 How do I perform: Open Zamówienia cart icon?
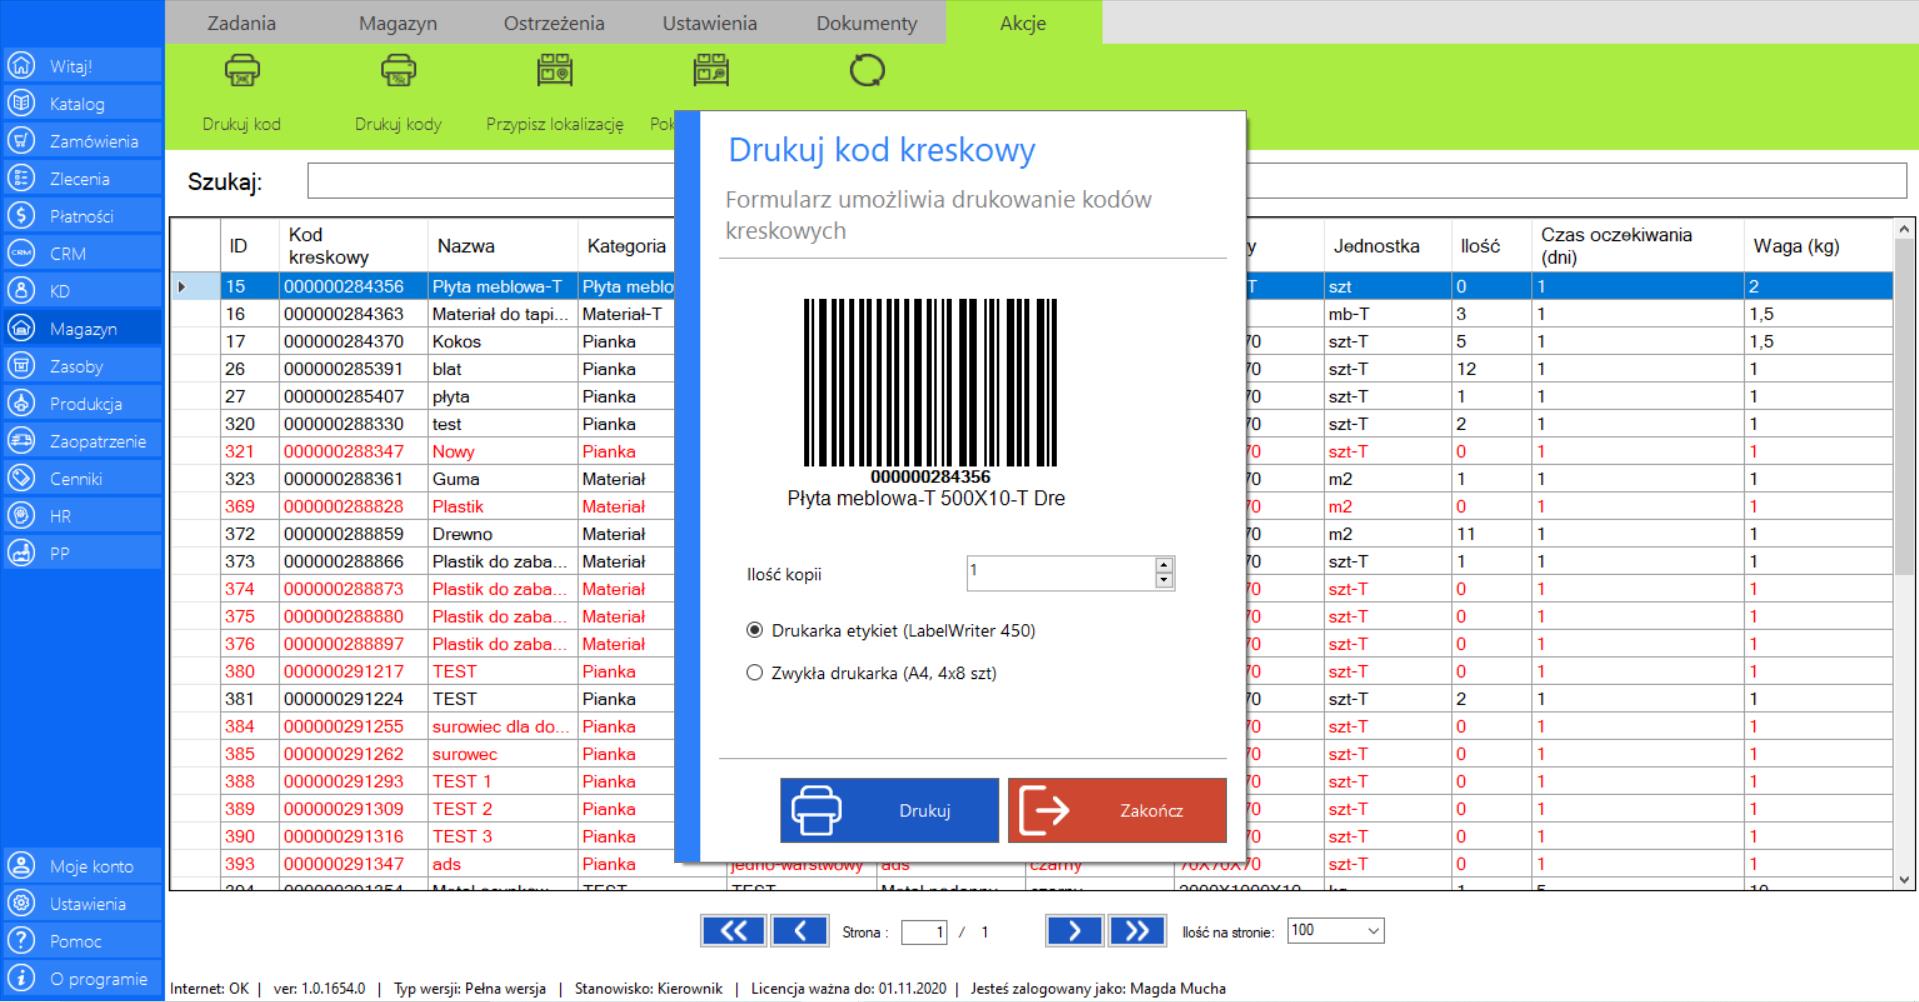[x=21, y=141]
